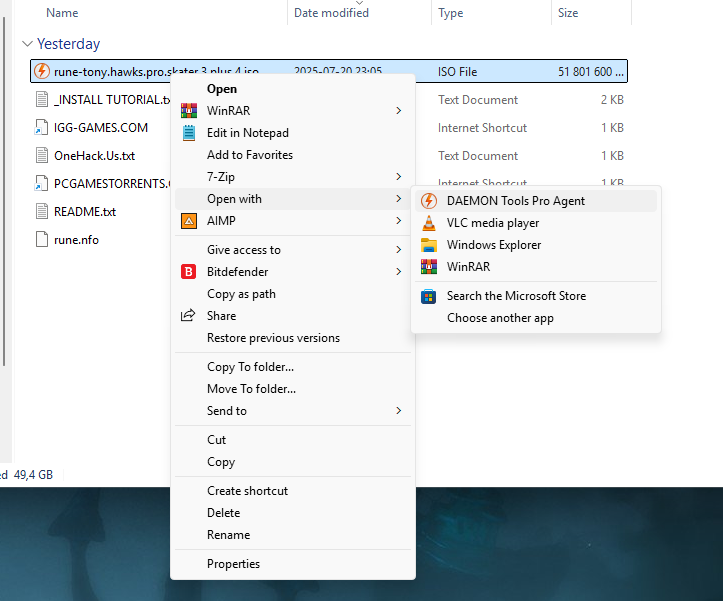Choose Add to Favorites
The height and width of the screenshot is (601, 723).
[x=293, y=155]
